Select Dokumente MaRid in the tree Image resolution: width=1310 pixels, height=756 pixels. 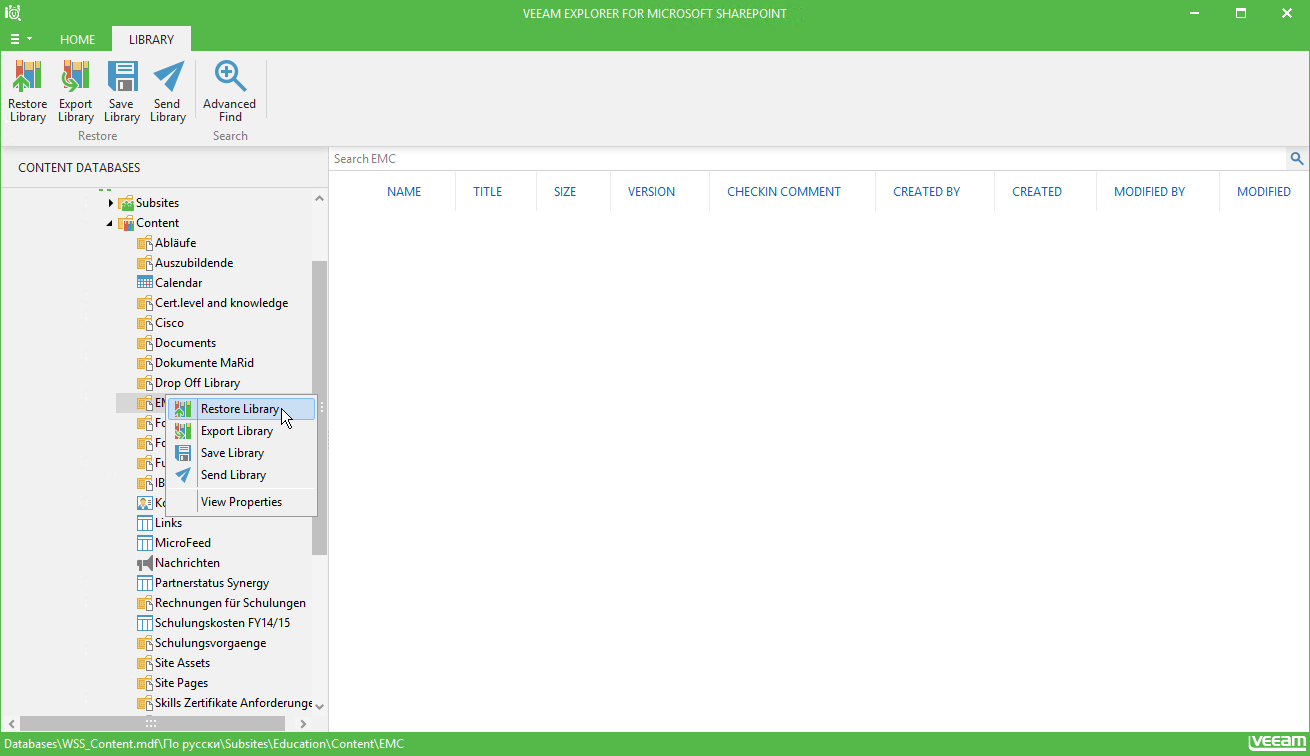coord(204,363)
